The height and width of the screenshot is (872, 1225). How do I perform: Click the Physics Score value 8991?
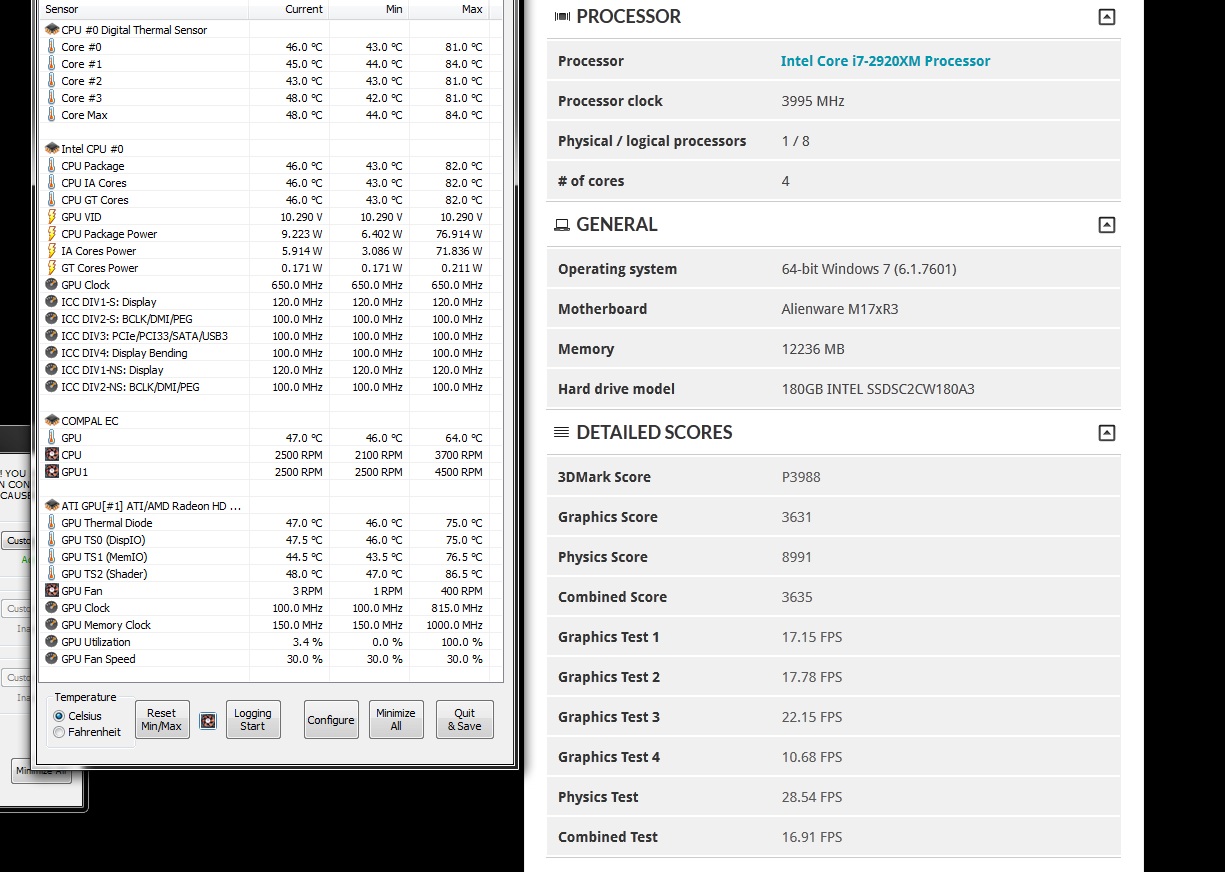(x=797, y=557)
